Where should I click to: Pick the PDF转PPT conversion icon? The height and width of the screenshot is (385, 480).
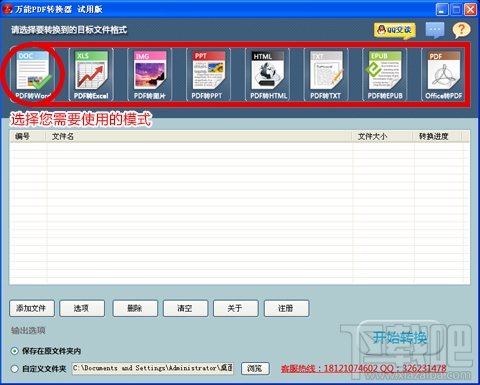208,74
